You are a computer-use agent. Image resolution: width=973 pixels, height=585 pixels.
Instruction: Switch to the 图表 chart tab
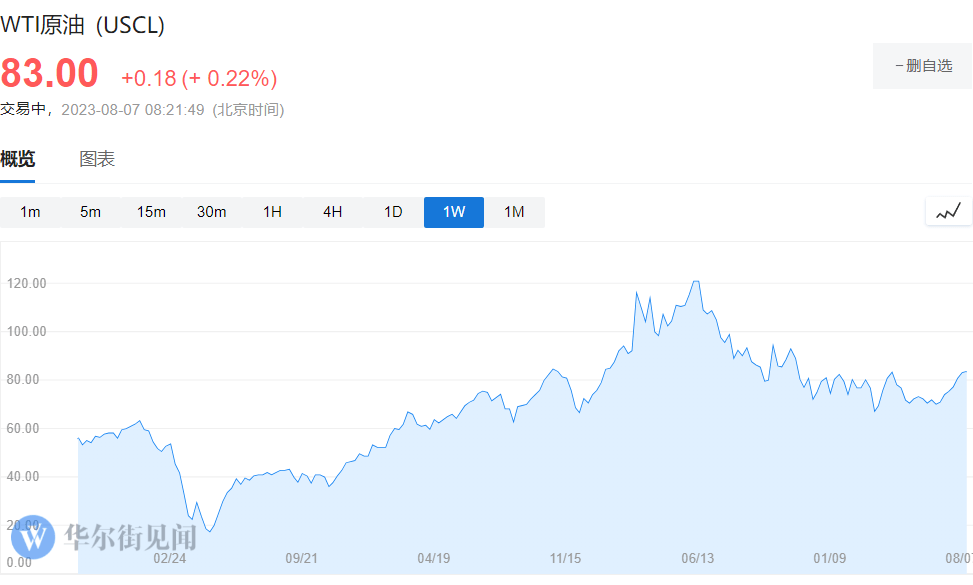97,159
